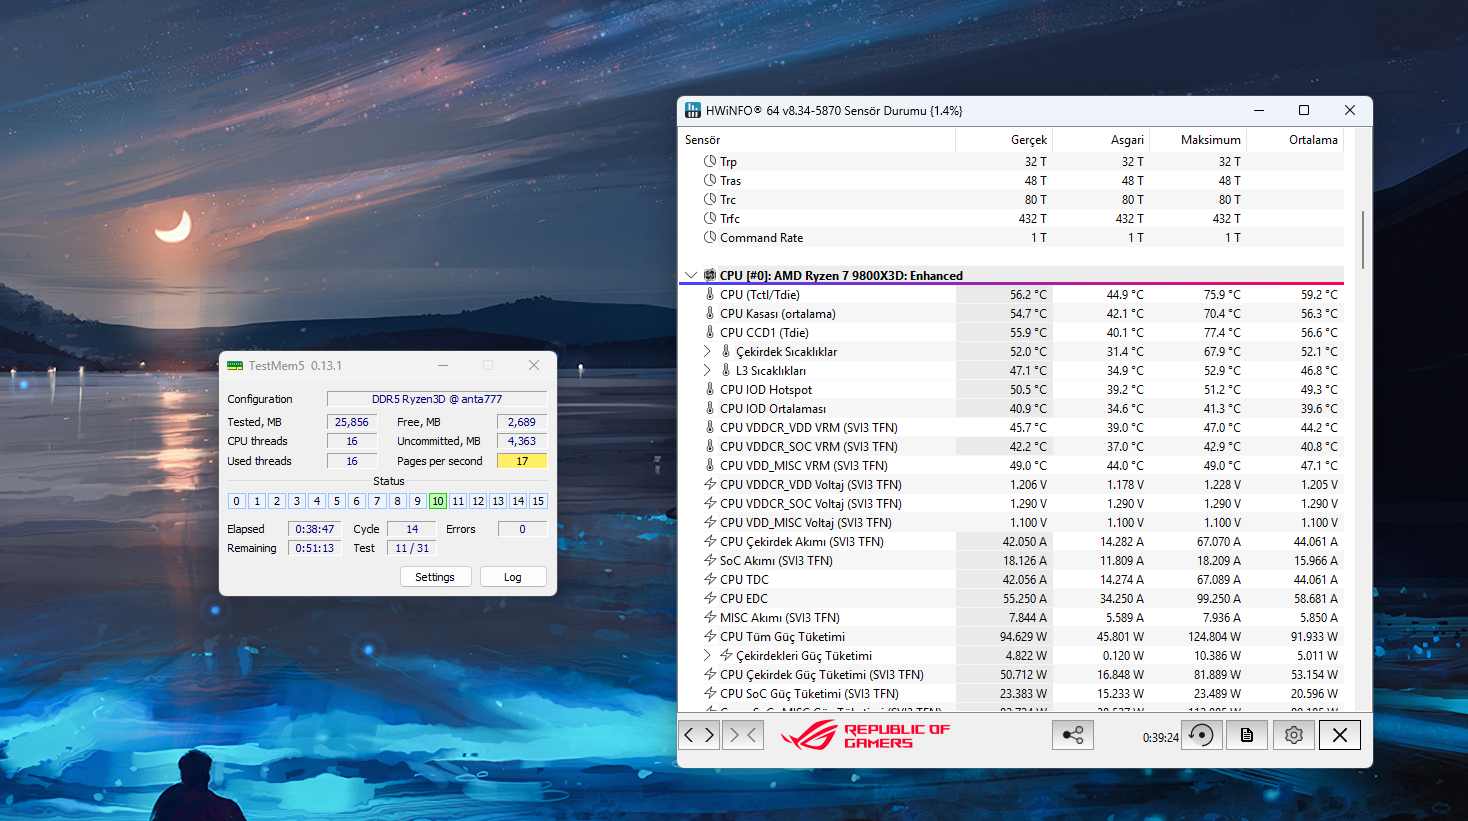Open HWiNFO network share icon

coord(1073,735)
